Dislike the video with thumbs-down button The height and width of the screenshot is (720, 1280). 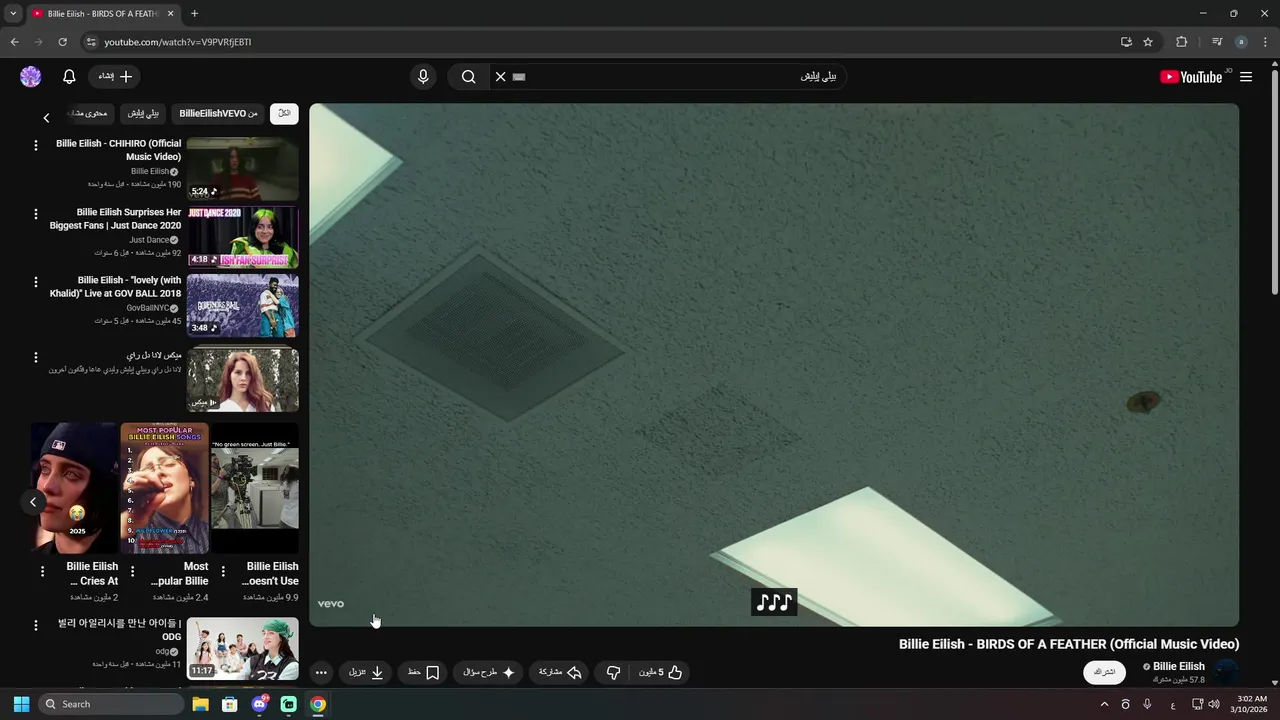pos(614,673)
